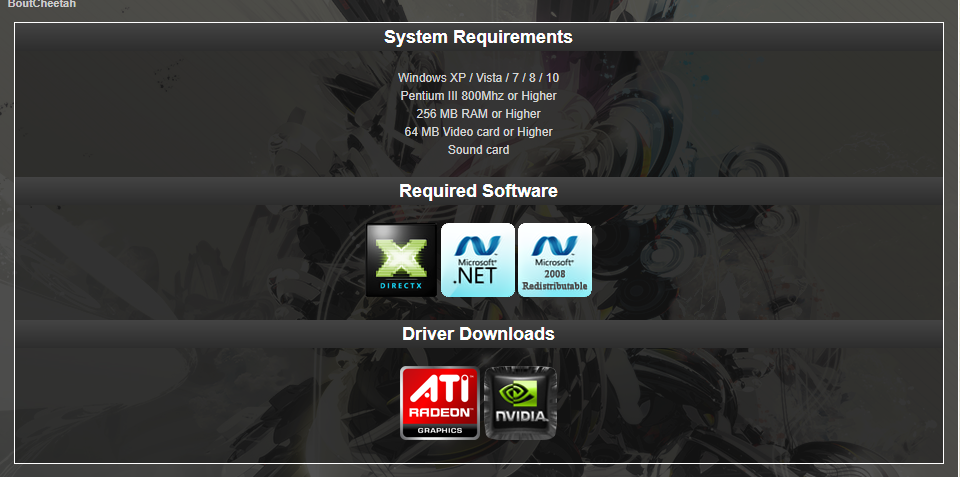Open the ATI Radeon Graphics driver icon

coord(440,403)
